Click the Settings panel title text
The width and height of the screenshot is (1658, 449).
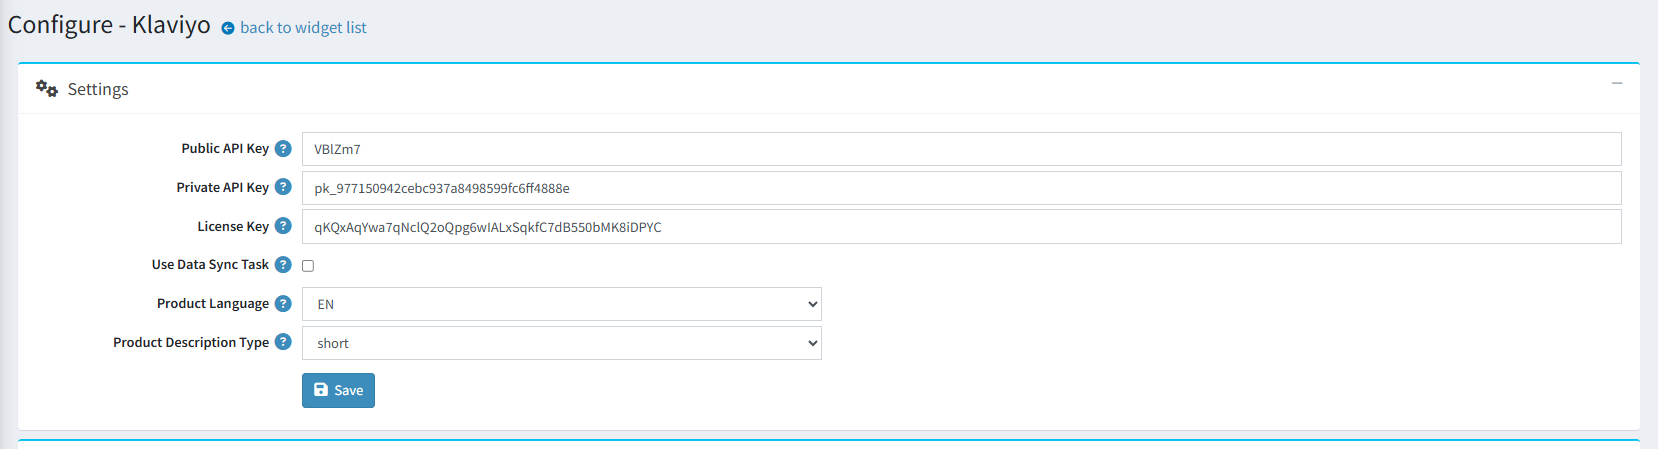tap(98, 89)
